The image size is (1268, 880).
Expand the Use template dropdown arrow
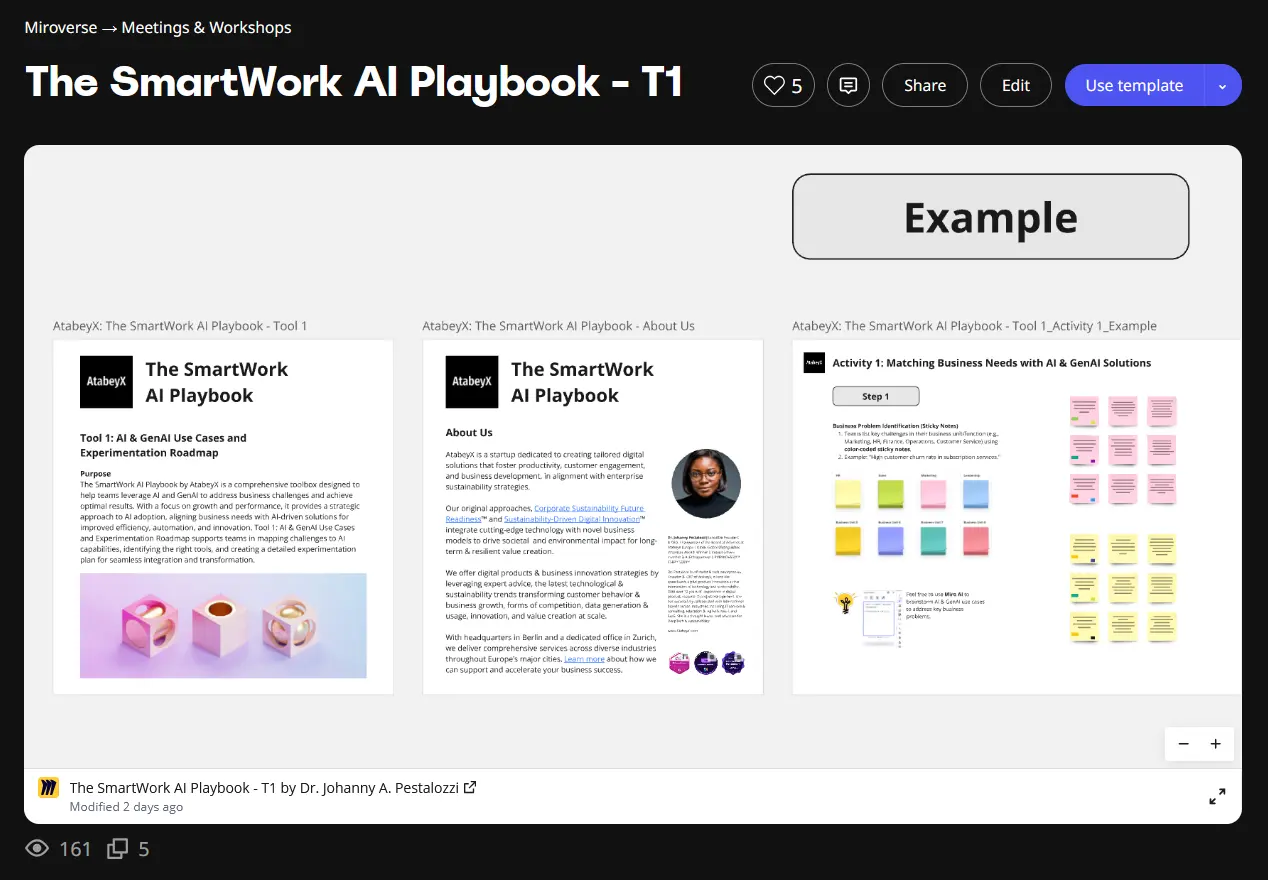(x=1223, y=86)
